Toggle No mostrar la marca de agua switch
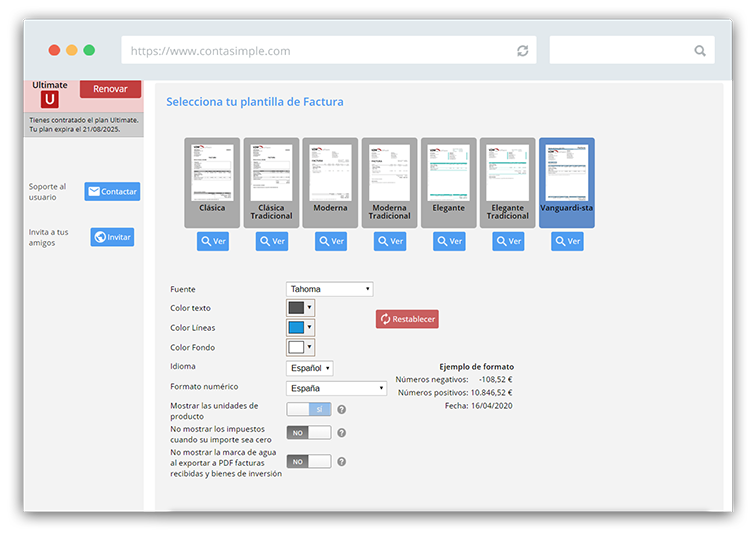This screenshot has width=750, height=535. pyautogui.click(x=309, y=462)
